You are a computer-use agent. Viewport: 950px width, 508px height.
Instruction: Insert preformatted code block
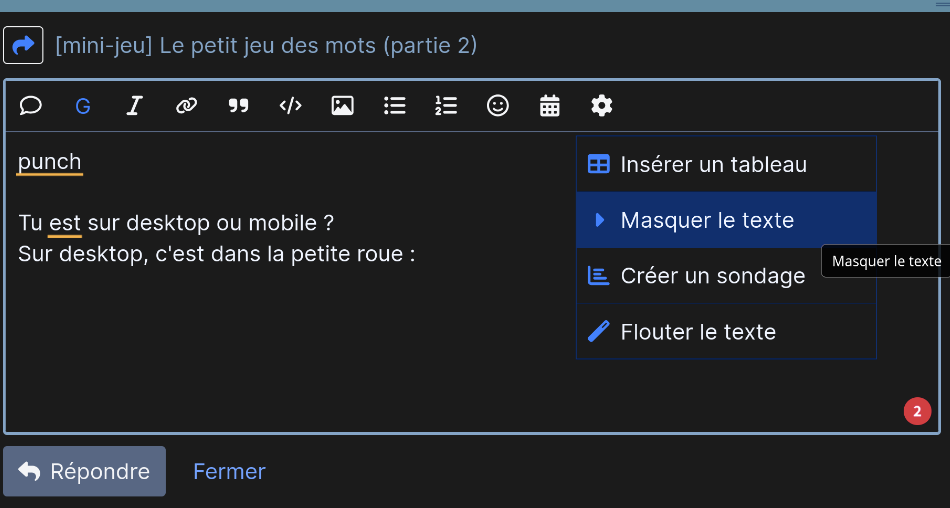(290, 105)
